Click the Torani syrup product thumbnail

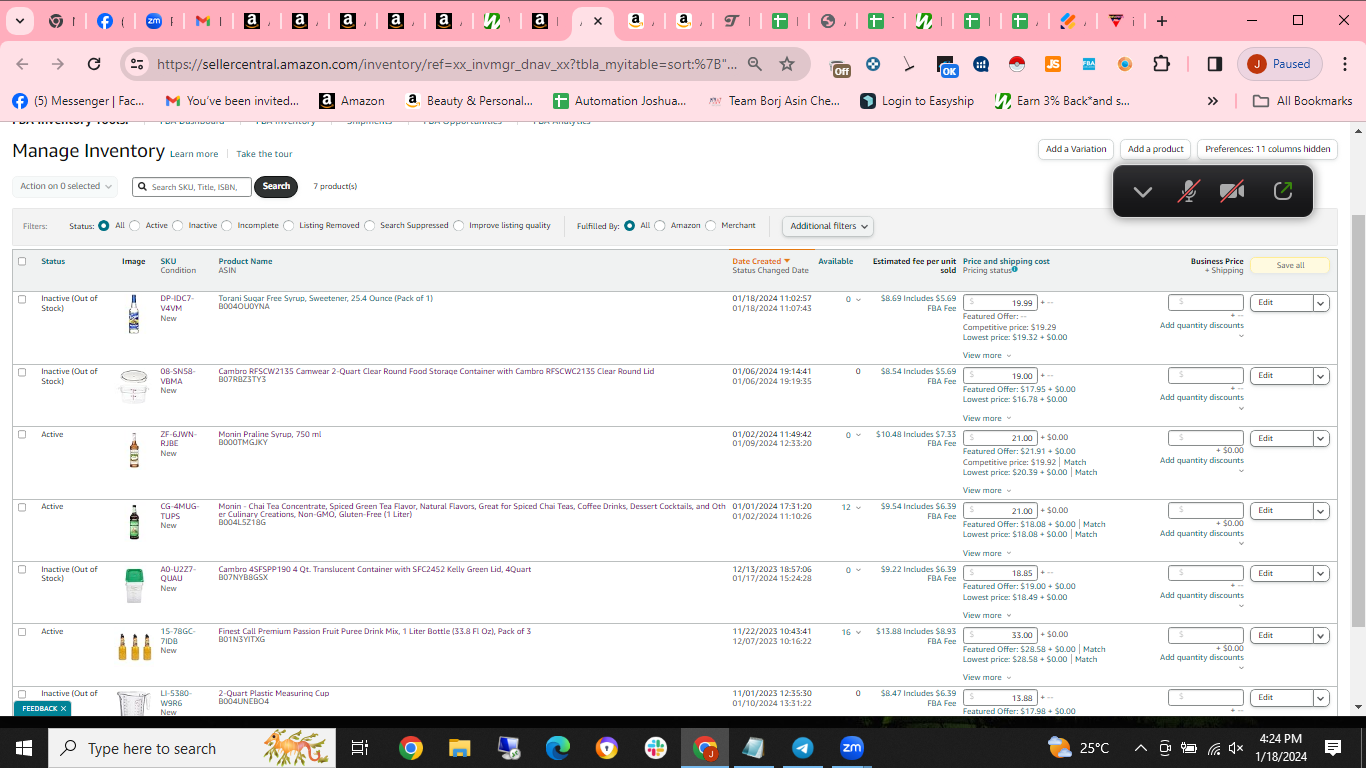[x=134, y=314]
